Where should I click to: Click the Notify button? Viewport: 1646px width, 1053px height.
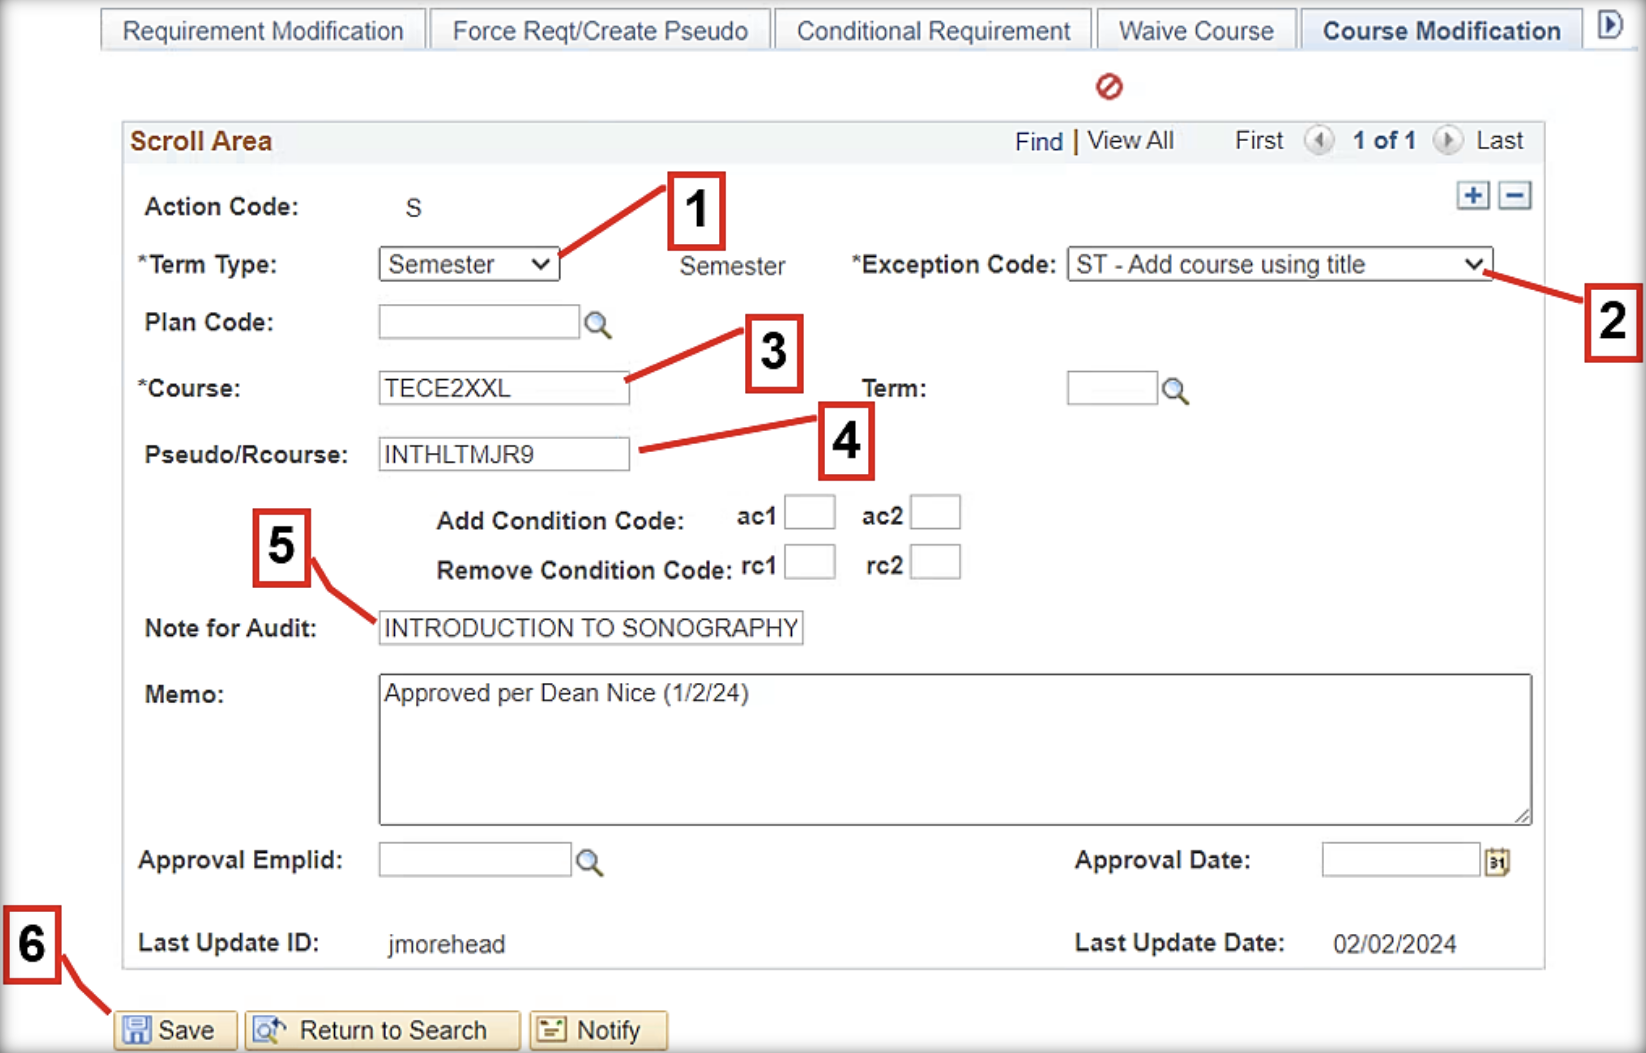[598, 1030]
